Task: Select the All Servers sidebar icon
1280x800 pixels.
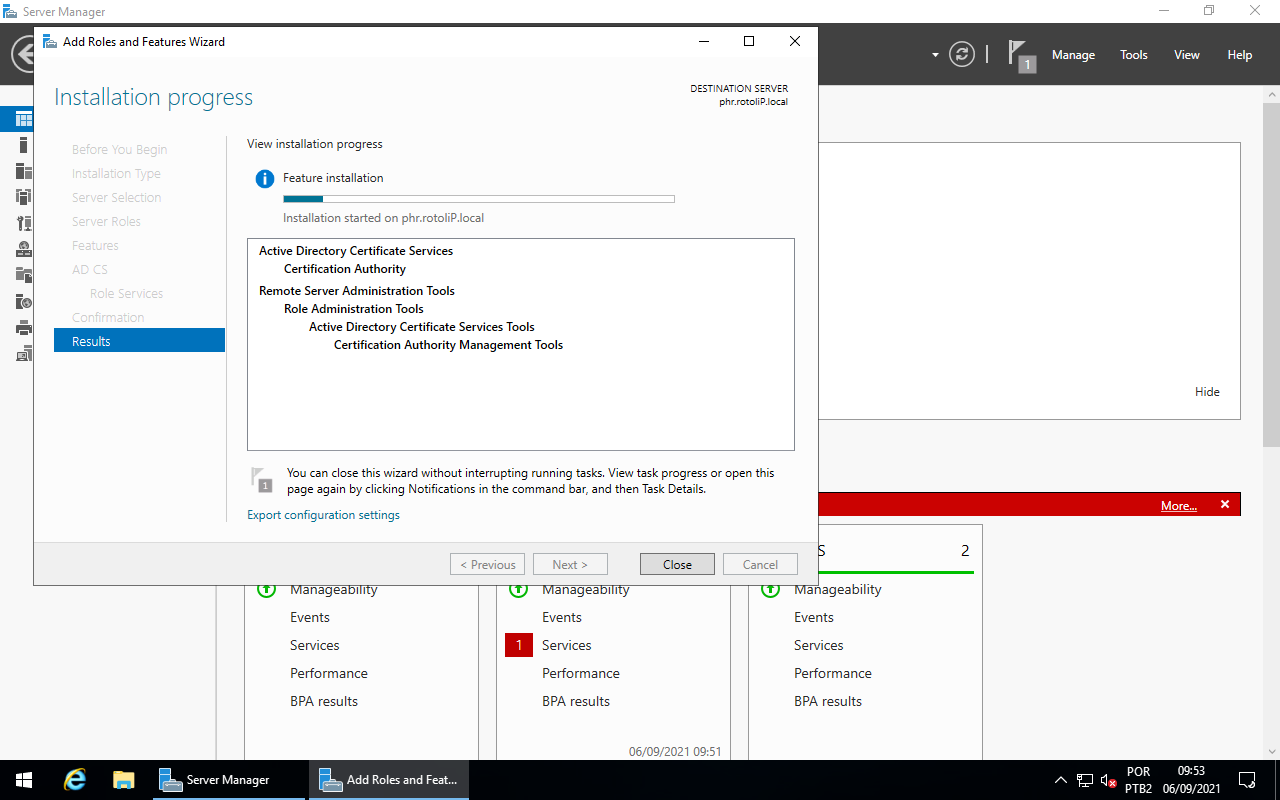Action: (x=22, y=171)
